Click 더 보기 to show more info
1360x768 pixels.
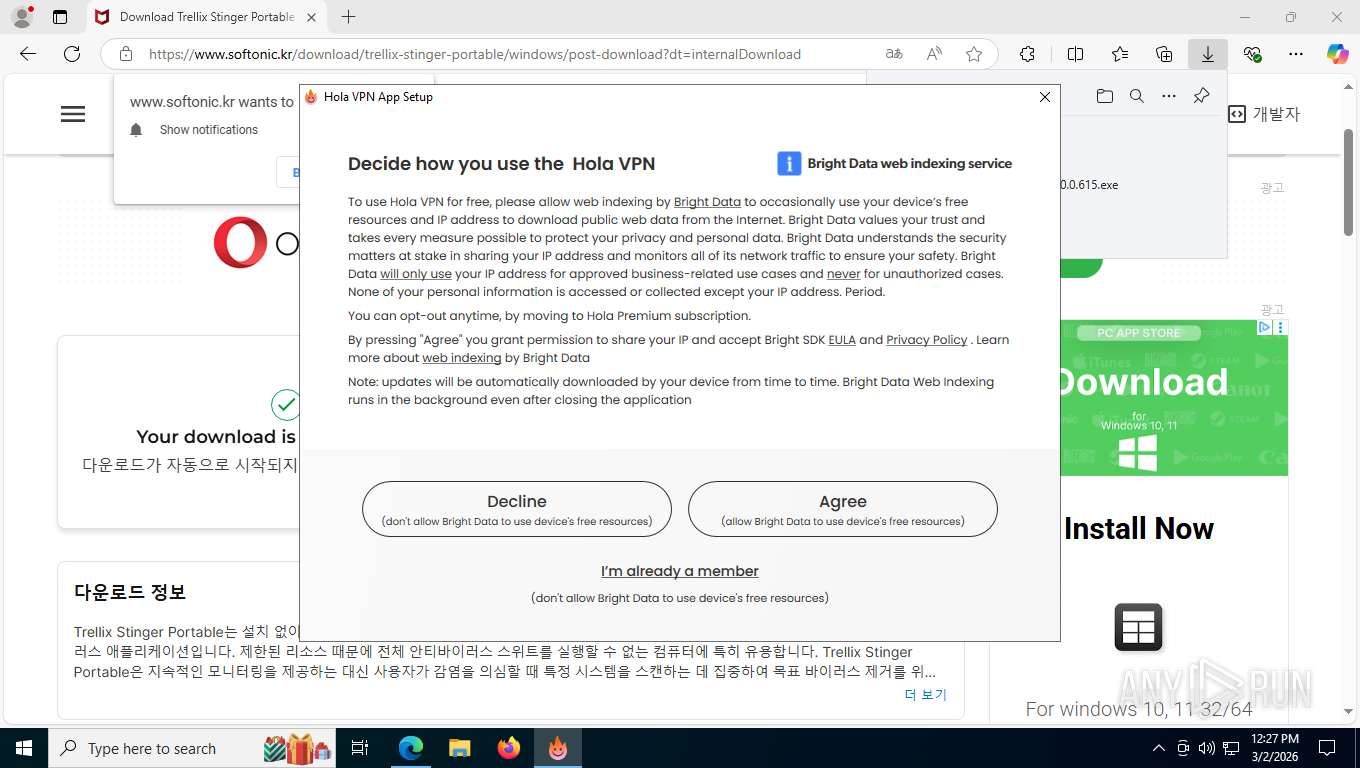pyautogui.click(x=925, y=694)
